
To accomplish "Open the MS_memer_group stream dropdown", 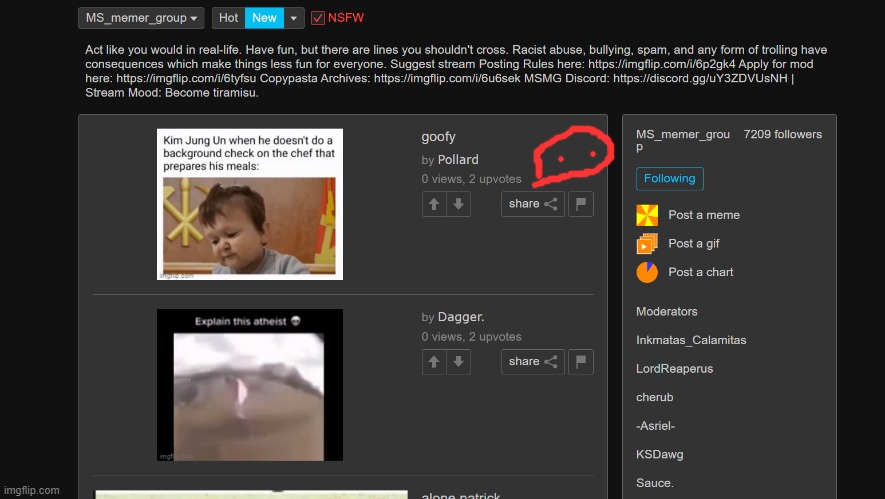I will [x=141, y=18].
